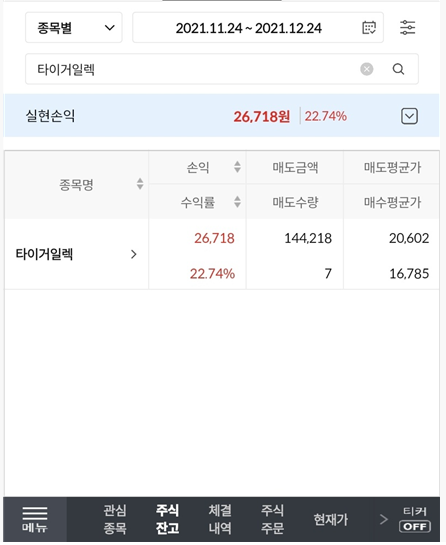Click the bottom bar next arrow
The image size is (446, 545).
coord(383,519)
